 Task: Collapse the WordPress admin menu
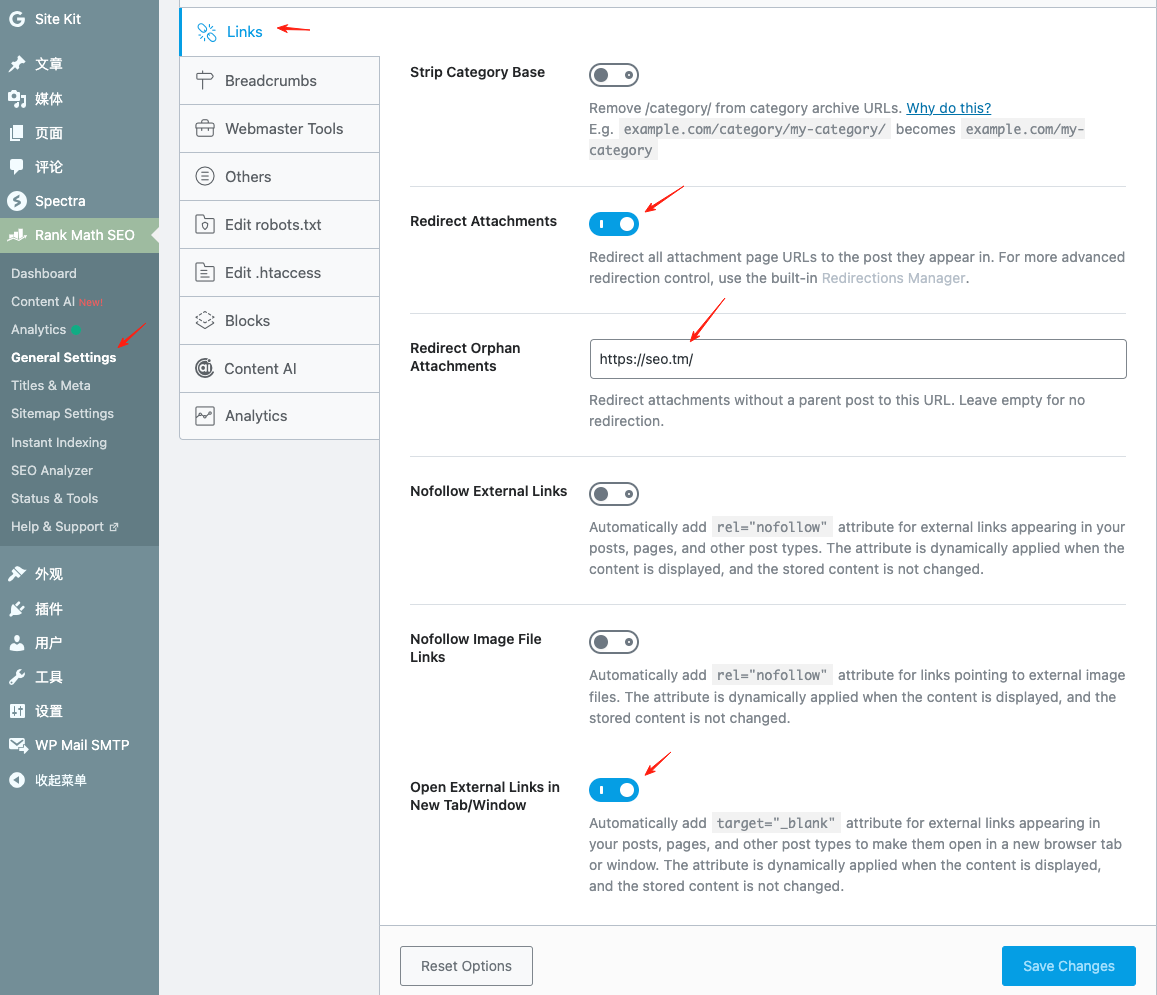[x=60, y=780]
